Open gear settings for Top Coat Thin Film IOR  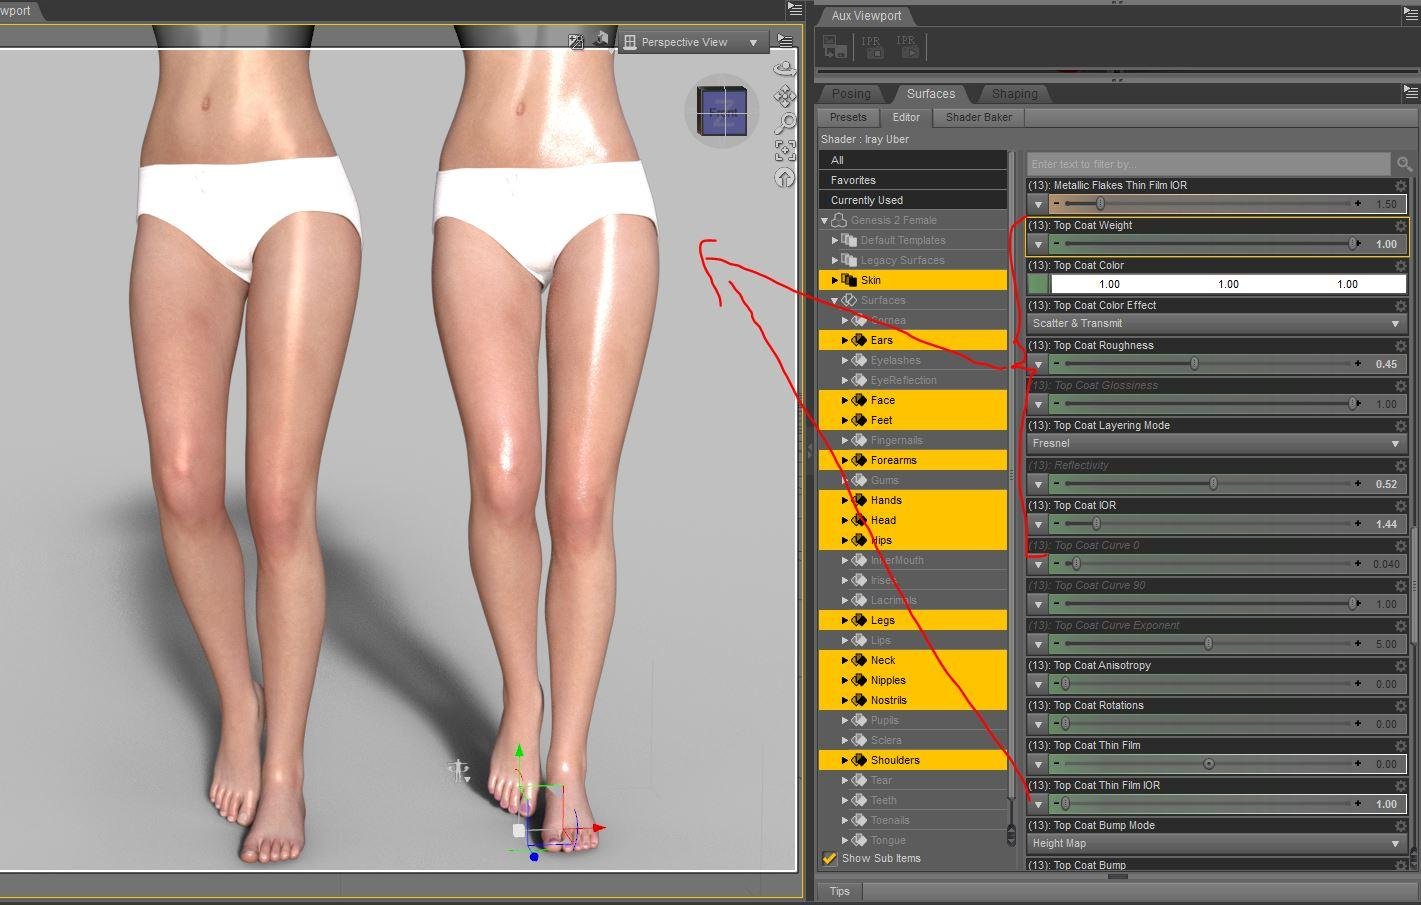[x=1400, y=786]
